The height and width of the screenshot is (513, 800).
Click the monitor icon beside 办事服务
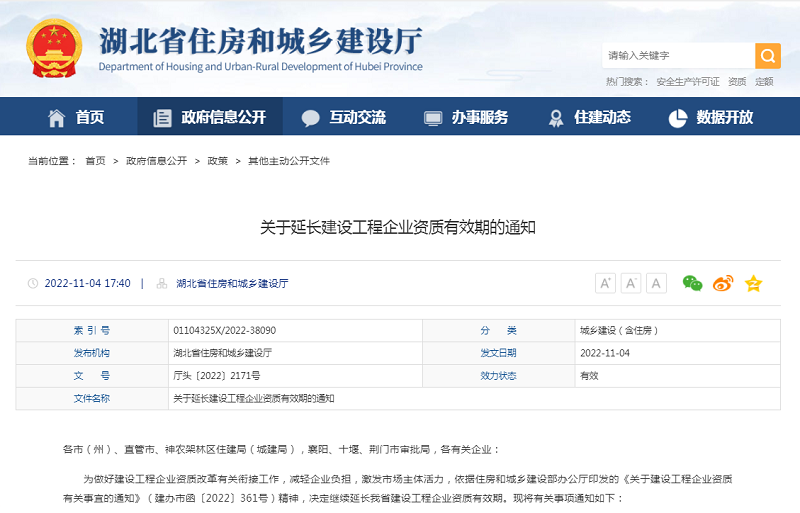click(433, 118)
